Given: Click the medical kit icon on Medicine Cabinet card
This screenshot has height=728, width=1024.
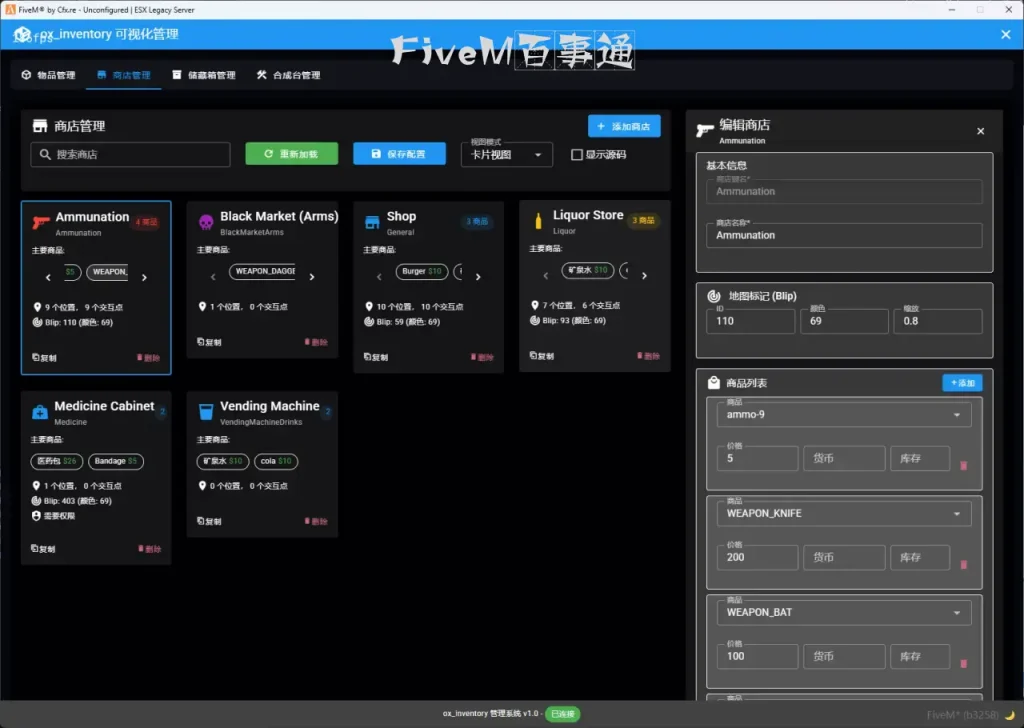Looking at the screenshot, I should [x=40, y=412].
